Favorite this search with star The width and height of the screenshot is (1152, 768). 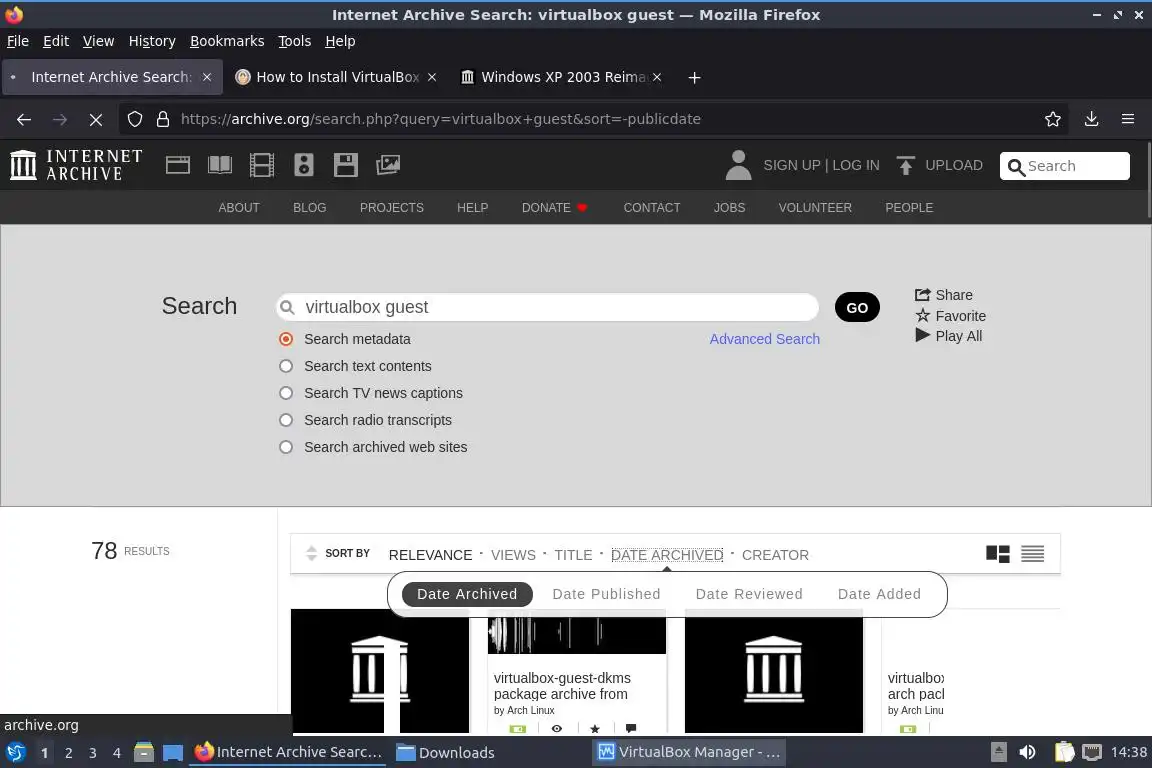pos(951,315)
